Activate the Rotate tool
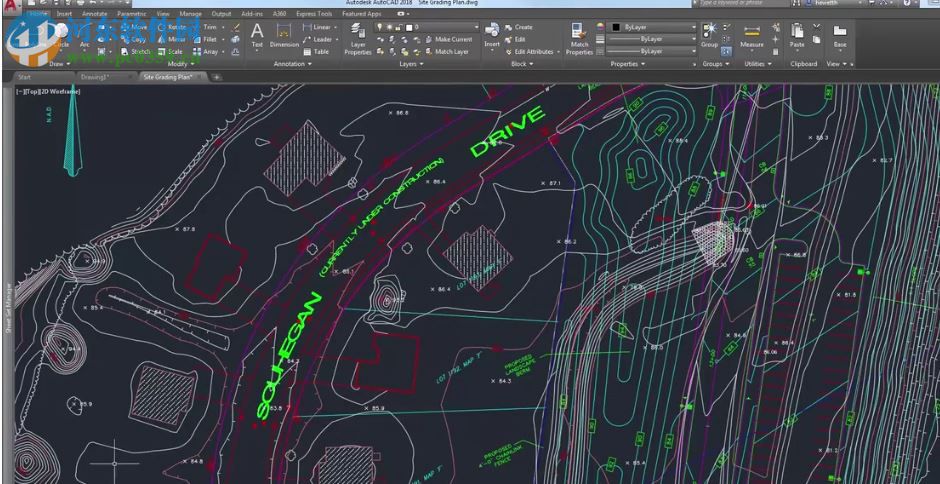The height and width of the screenshot is (484, 940). click(x=172, y=27)
